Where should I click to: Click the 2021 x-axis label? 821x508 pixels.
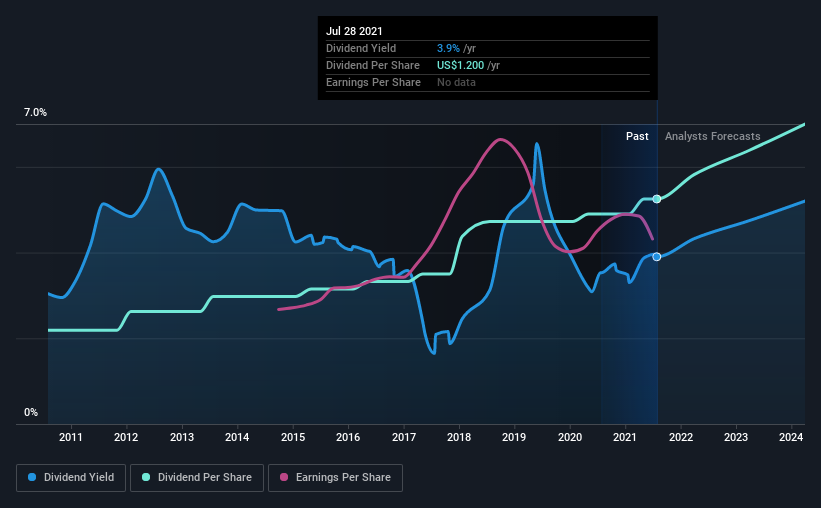tap(625, 437)
